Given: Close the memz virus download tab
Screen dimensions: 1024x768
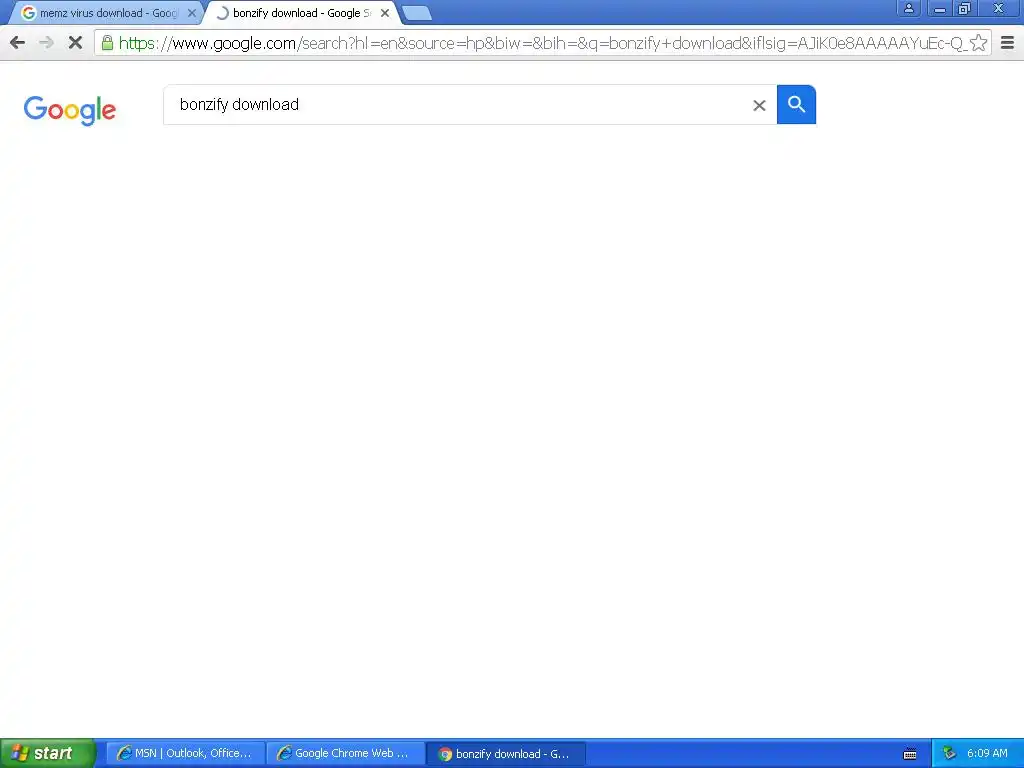Looking at the screenshot, I should 192,13.
